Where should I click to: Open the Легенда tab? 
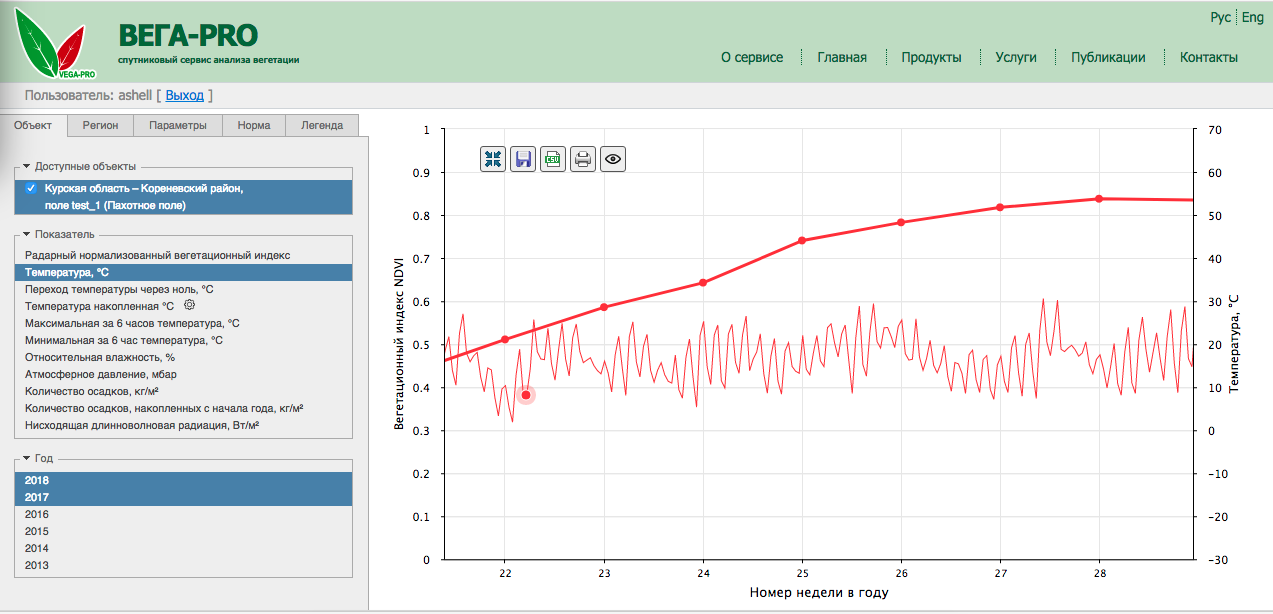[x=320, y=125]
